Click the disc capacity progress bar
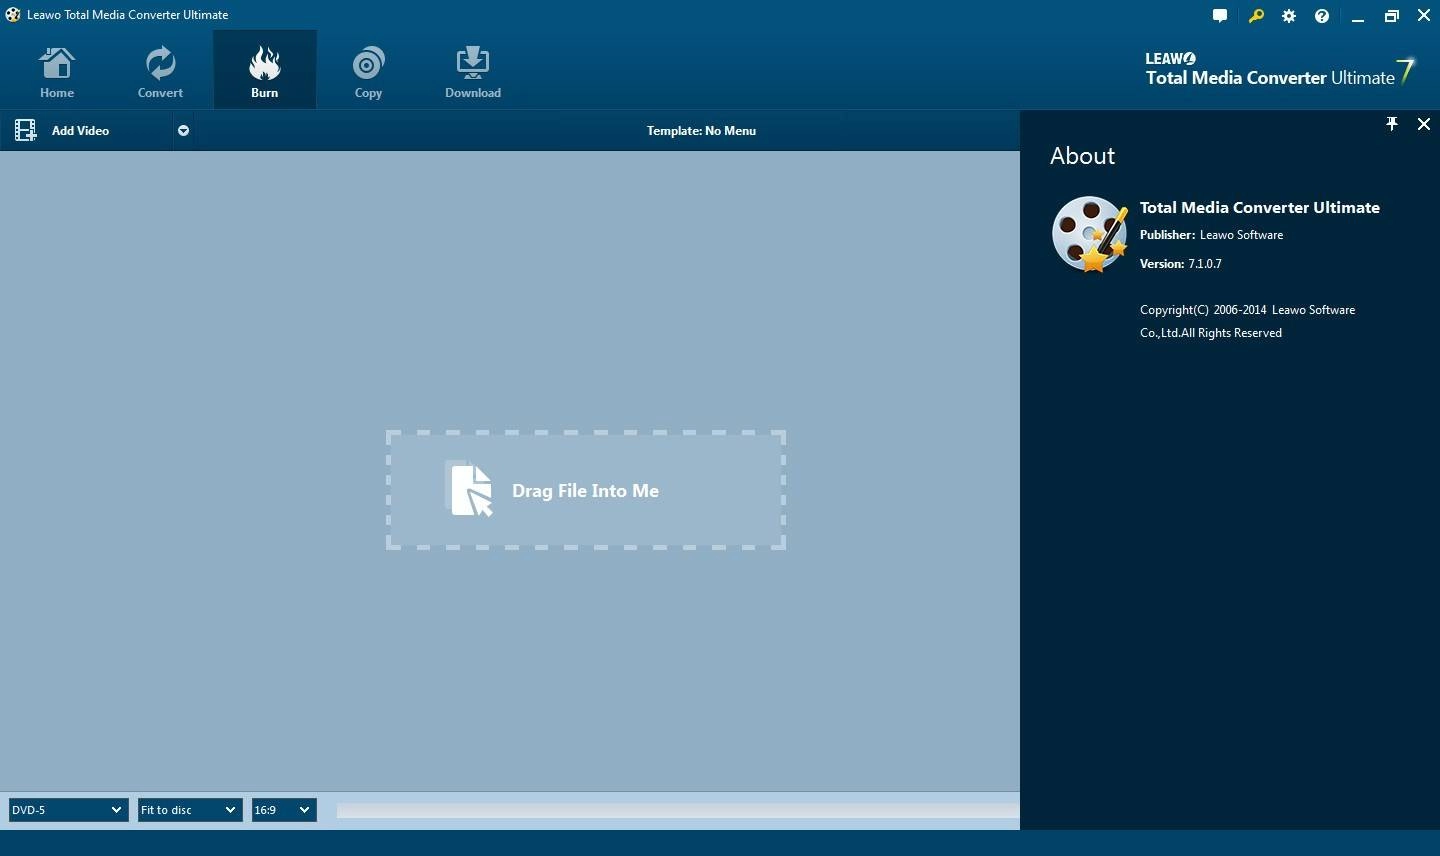 point(678,810)
